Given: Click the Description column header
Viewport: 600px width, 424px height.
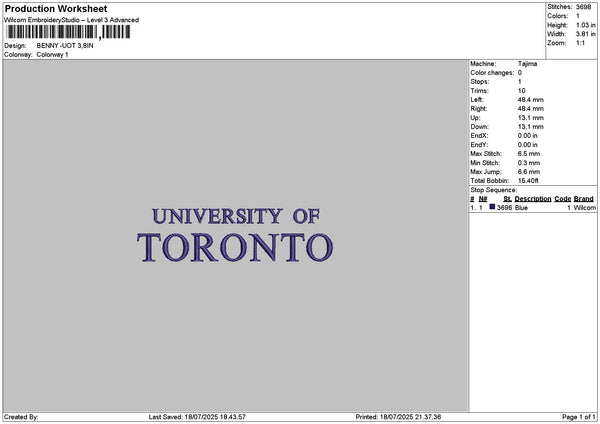Looking at the screenshot, I should (533, 199).
